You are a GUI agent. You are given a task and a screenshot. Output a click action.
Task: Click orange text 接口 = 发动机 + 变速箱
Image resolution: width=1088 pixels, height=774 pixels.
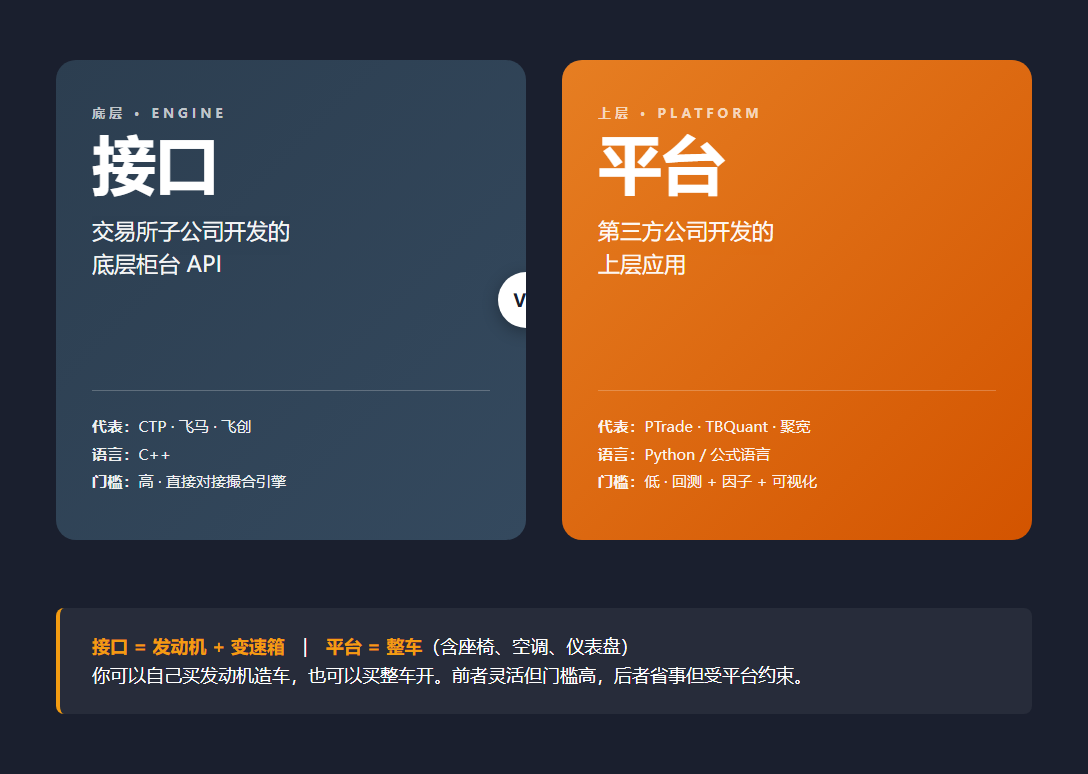pyautogui.click(x=188, y=647)
